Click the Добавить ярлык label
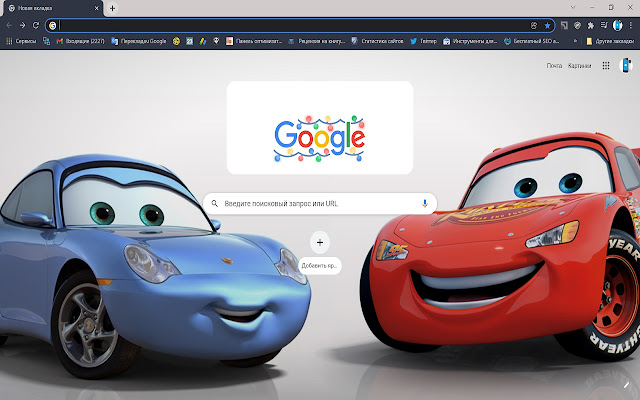Viewport: 640px width, 400px height. [320, 266]
